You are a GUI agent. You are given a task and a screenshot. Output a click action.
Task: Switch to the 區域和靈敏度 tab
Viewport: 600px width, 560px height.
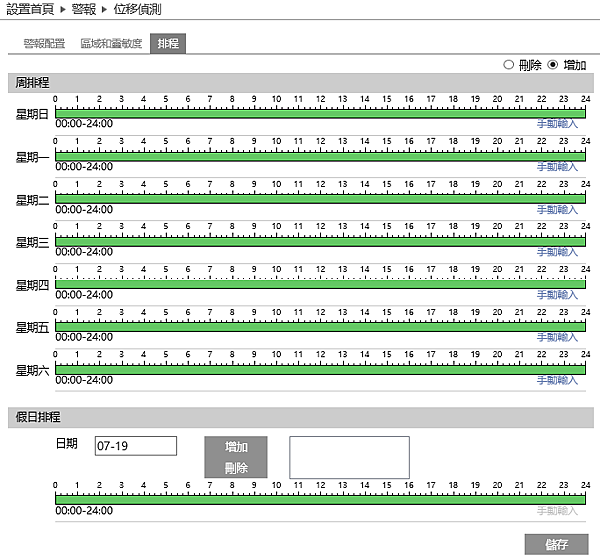111,44
